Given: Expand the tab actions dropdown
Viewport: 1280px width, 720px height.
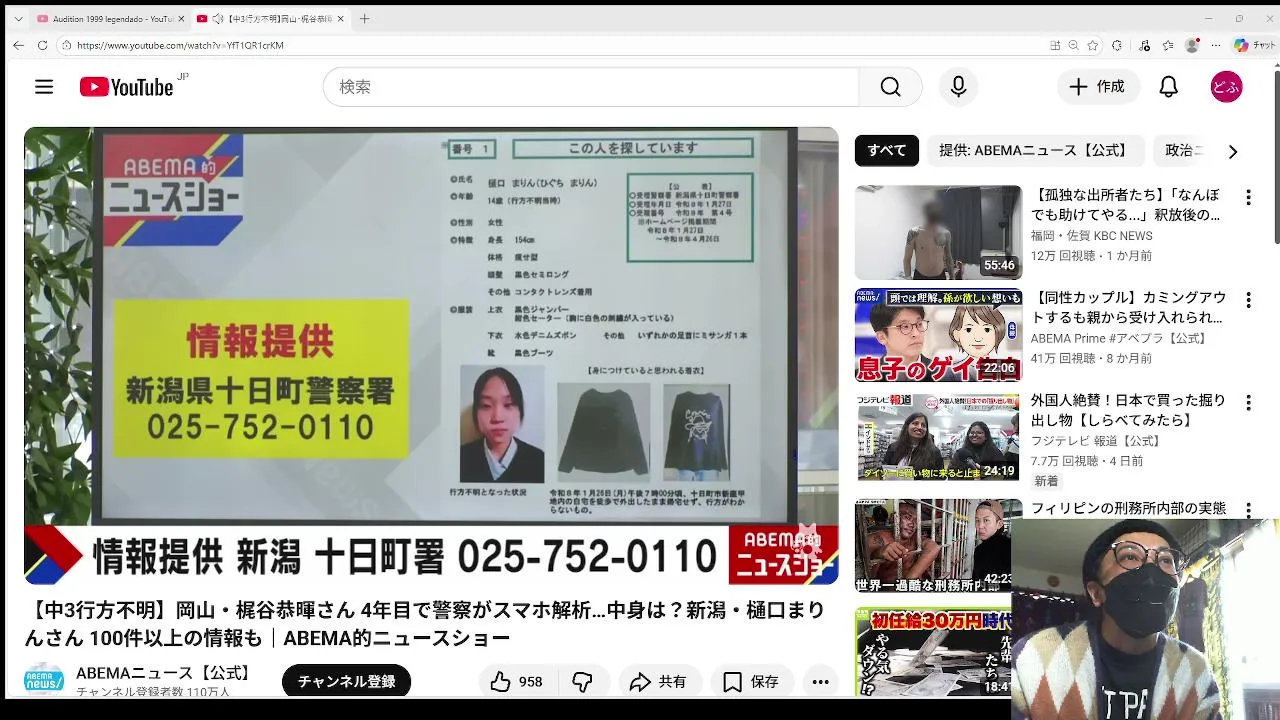Looking at the screenshot, I should (18, 19).
